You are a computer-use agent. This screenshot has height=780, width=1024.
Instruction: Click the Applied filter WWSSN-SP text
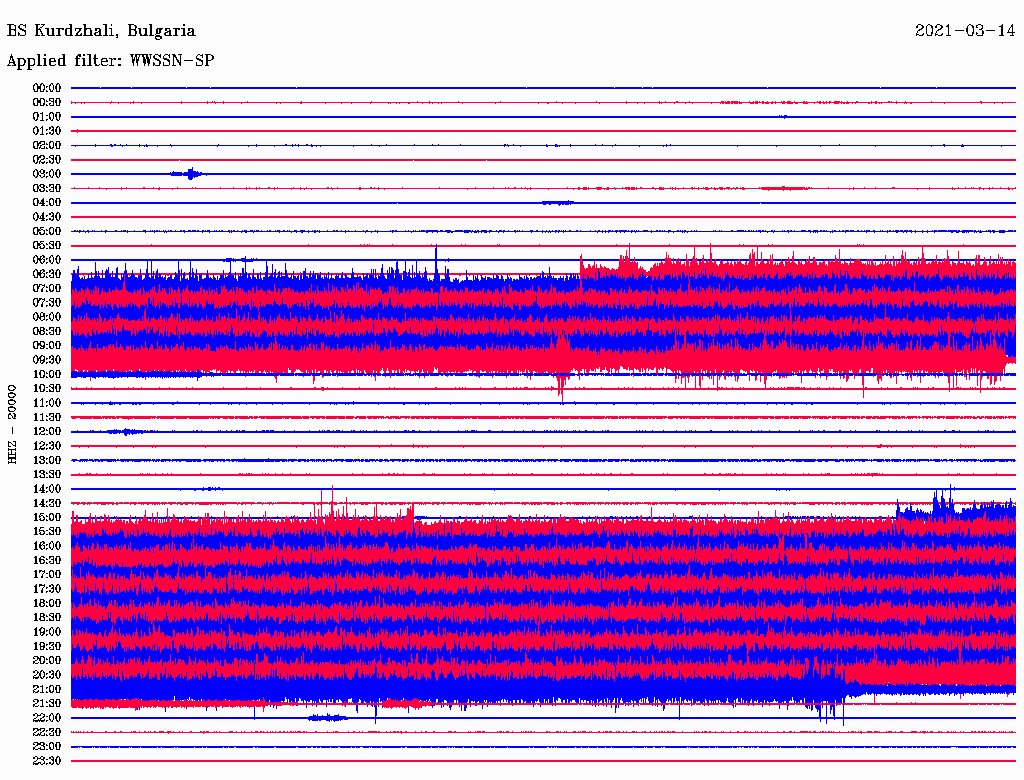click(x=110, y=61)
